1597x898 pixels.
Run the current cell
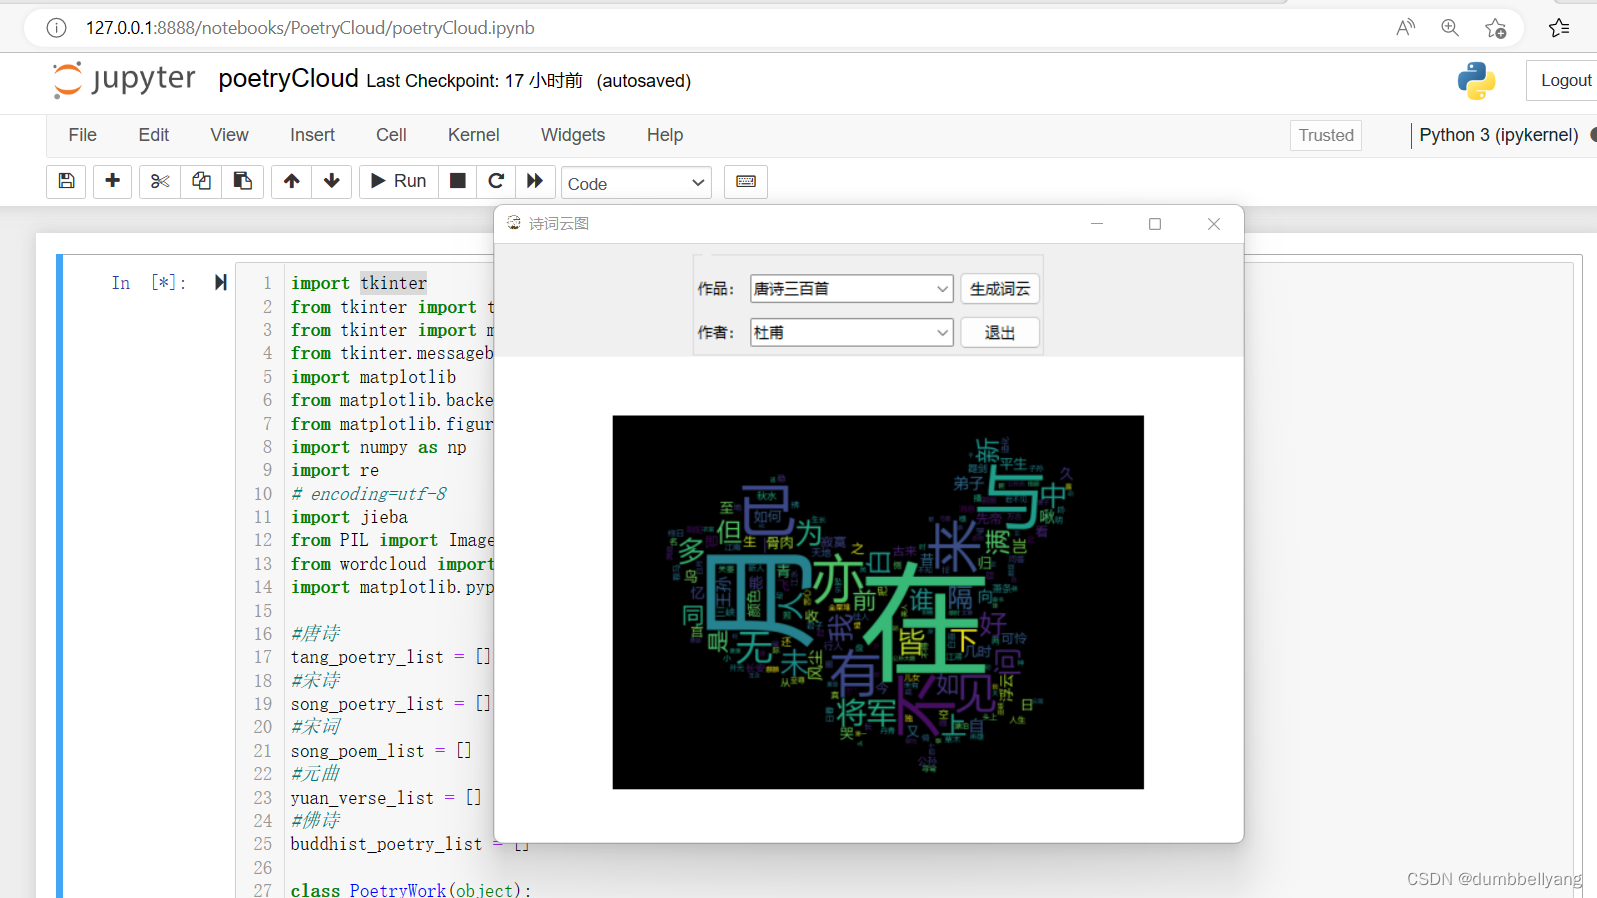399,181
